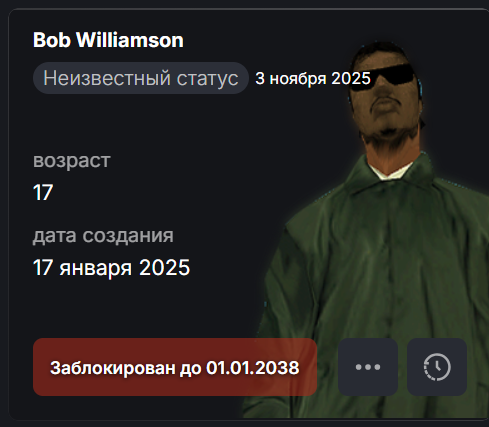Select the 'возраст' field label

point(72,161)
